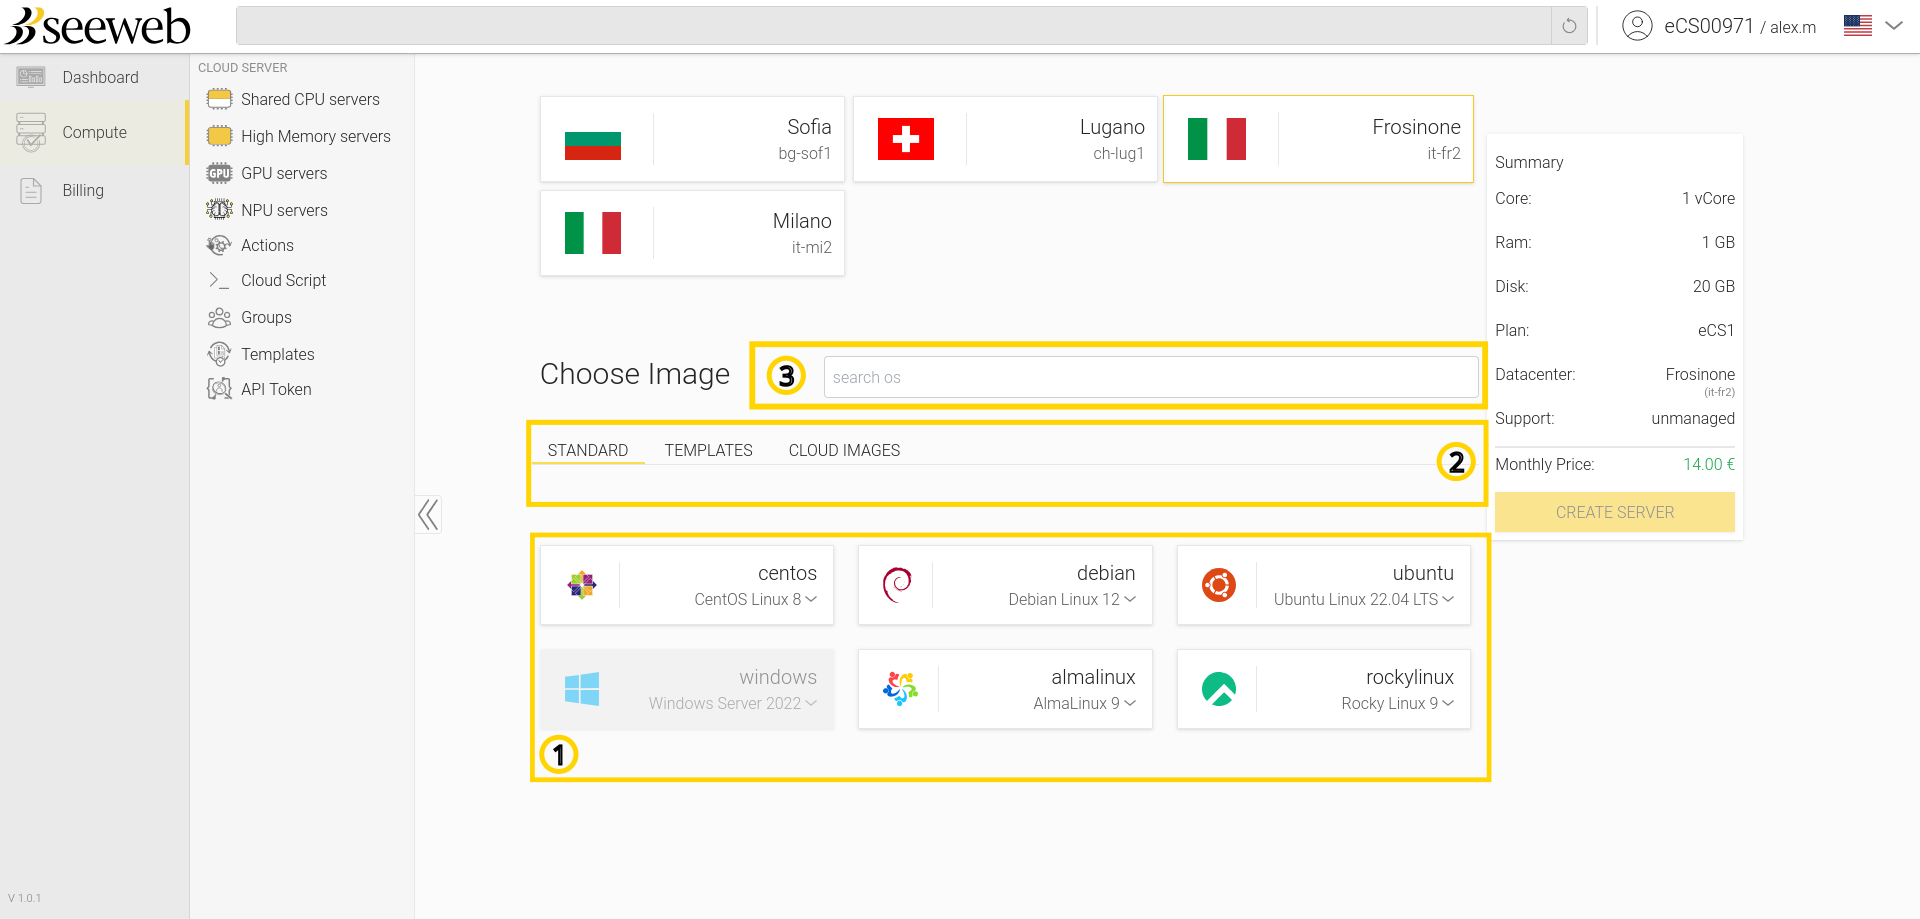Viewport: 1920px width, 919px height.
Task: Click the NPU servers icon
Action: coord(219,210)
